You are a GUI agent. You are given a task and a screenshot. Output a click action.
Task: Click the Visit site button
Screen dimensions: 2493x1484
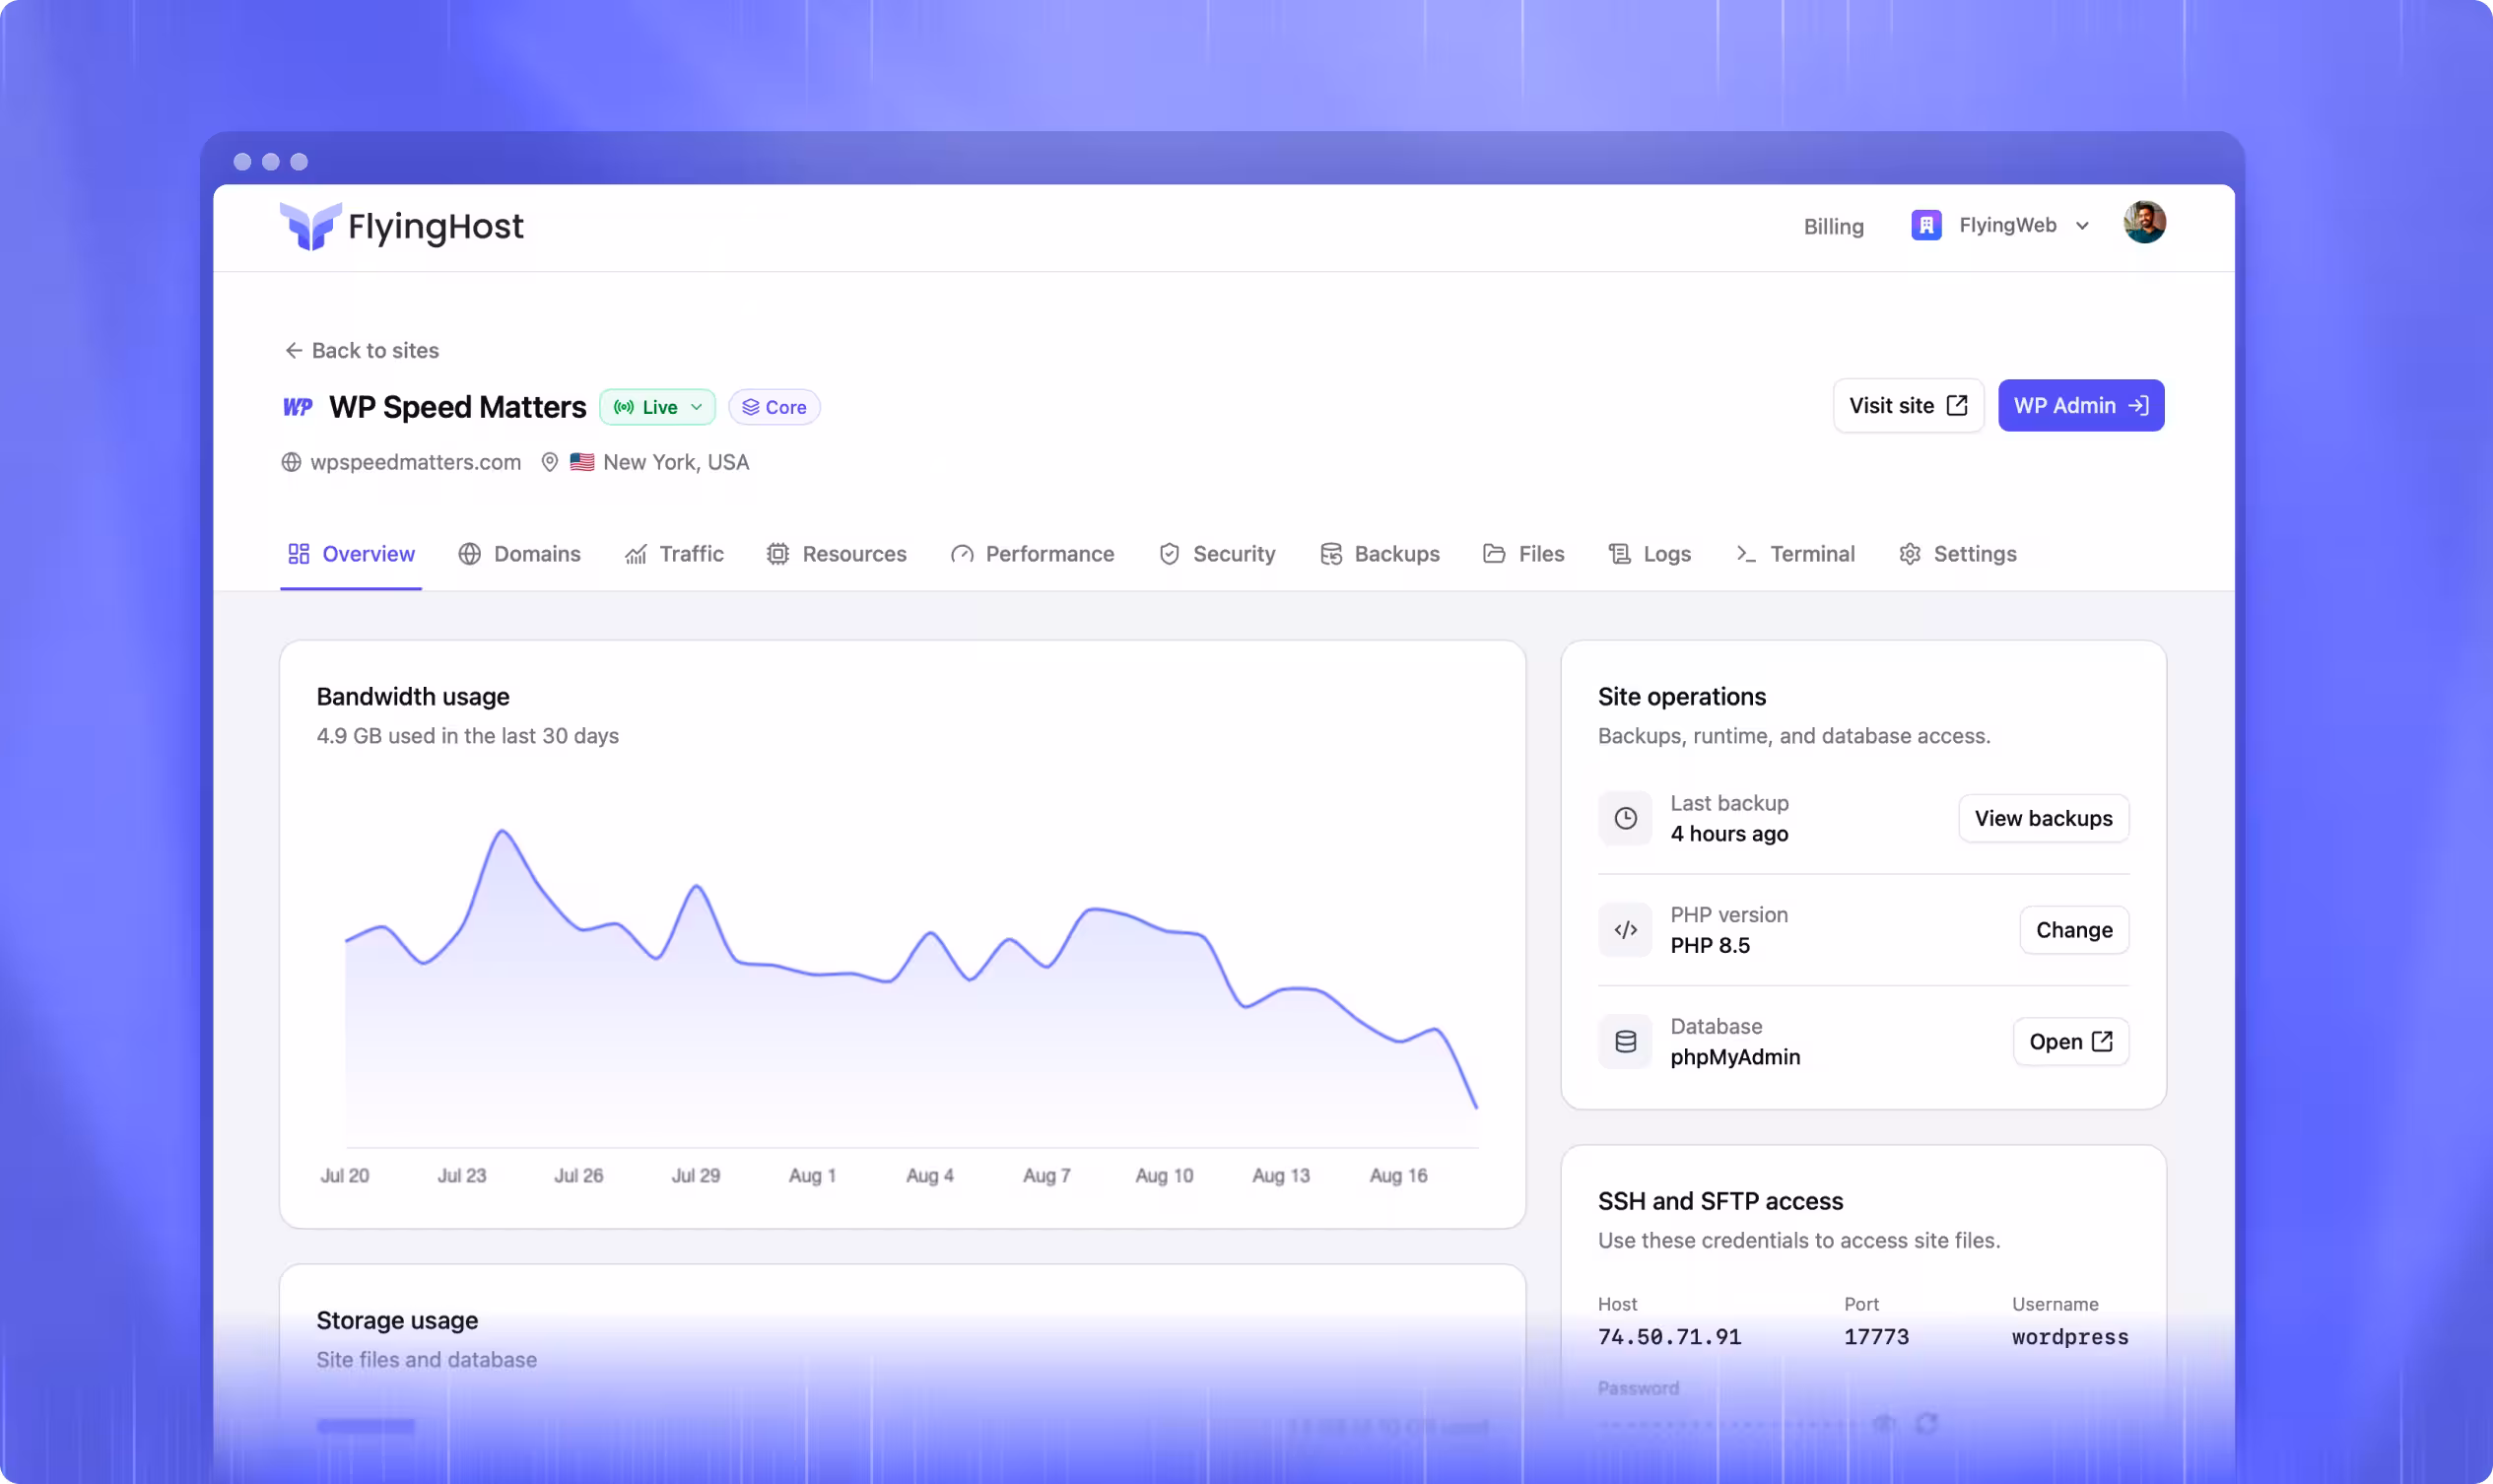(1908, 405)
